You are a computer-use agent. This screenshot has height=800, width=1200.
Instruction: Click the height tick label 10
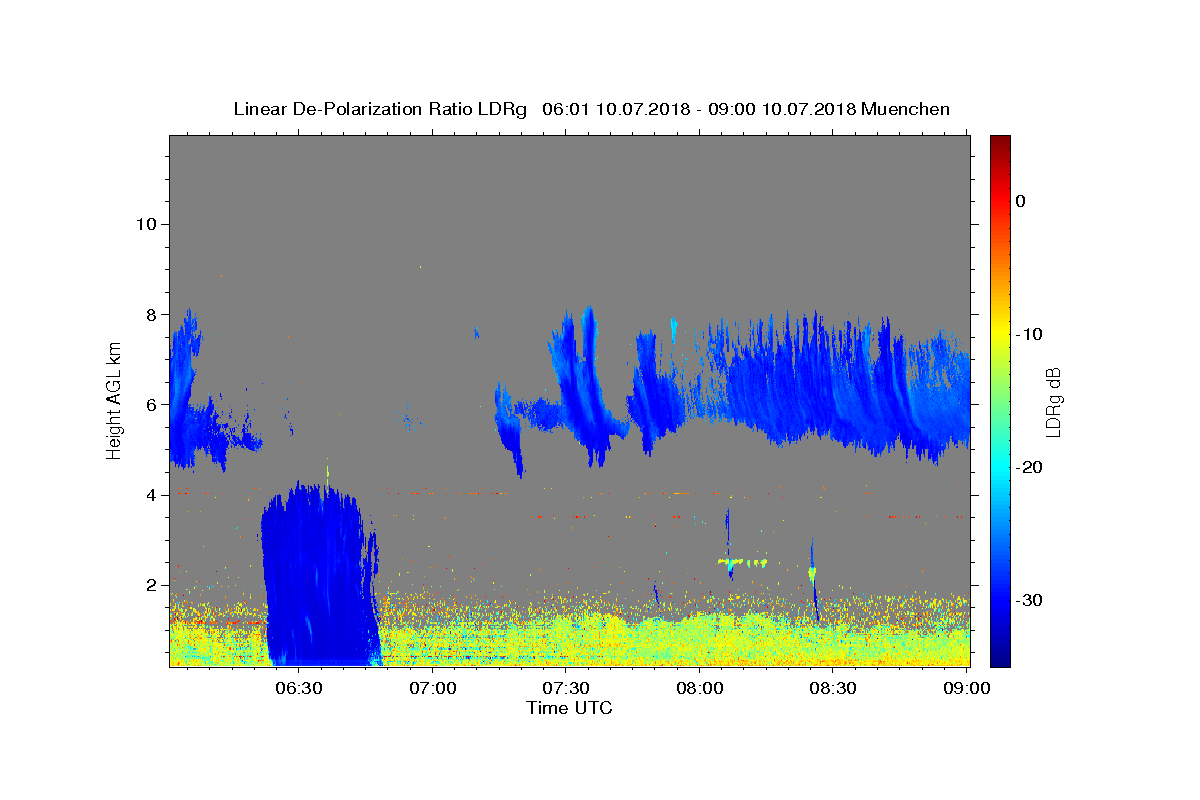[x=145, y=224]
